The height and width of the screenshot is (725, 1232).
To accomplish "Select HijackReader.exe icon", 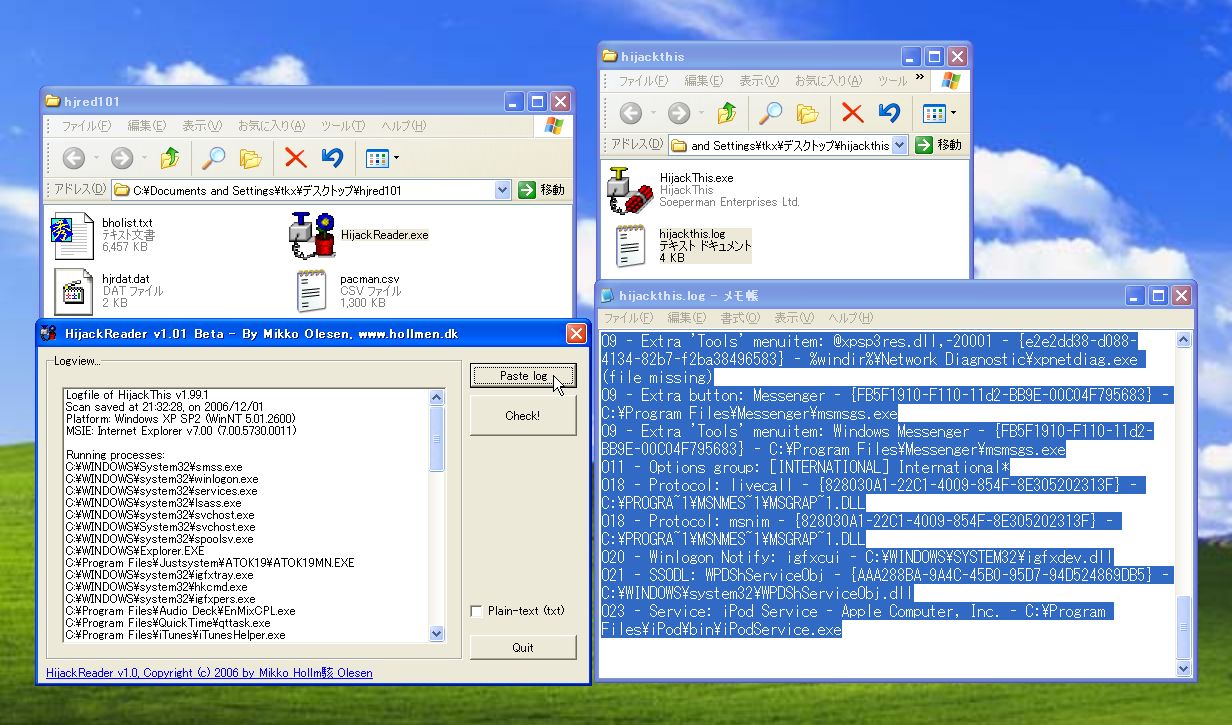I will tap(311, 235).
